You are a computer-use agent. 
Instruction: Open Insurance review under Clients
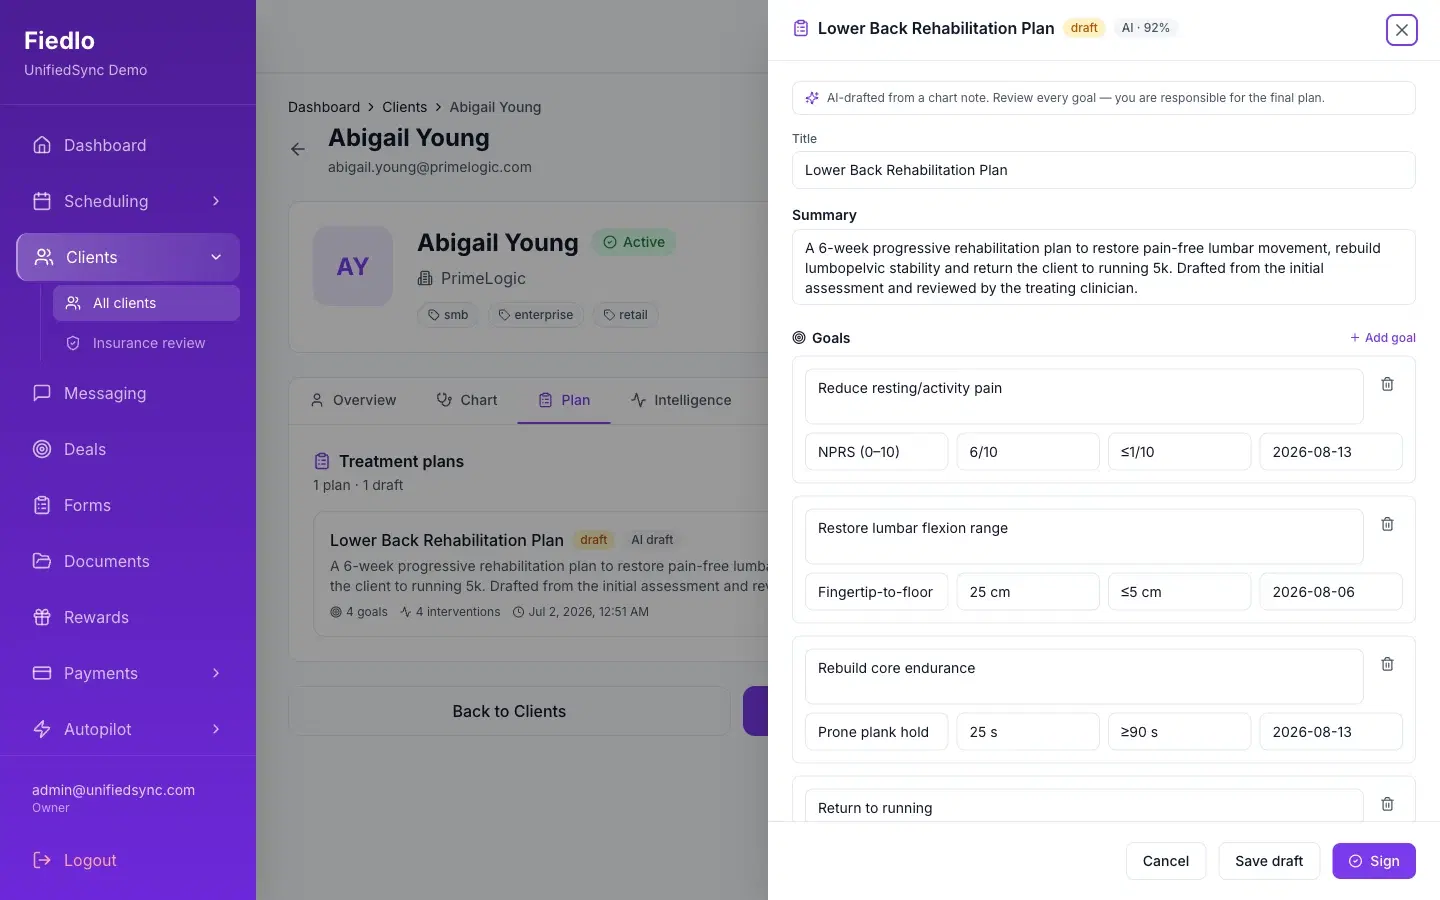pos(146,343)
